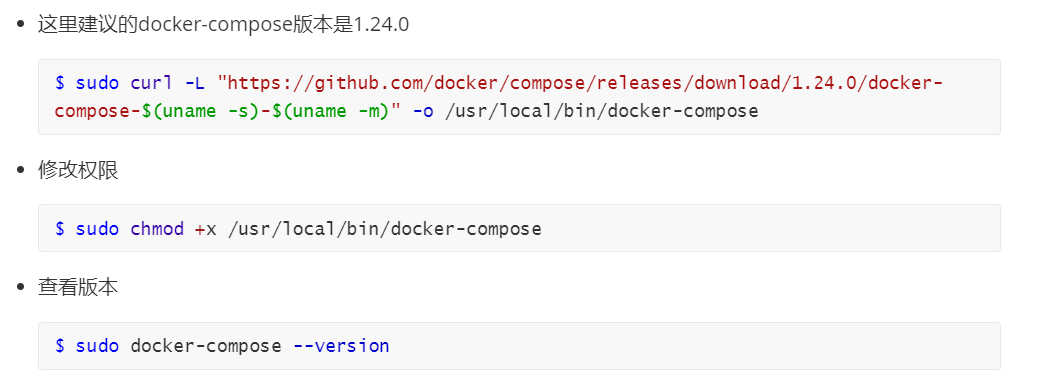Click the red github.com download URL string
This screenshot has height=384, width=1038.
[x=580, y=83]
